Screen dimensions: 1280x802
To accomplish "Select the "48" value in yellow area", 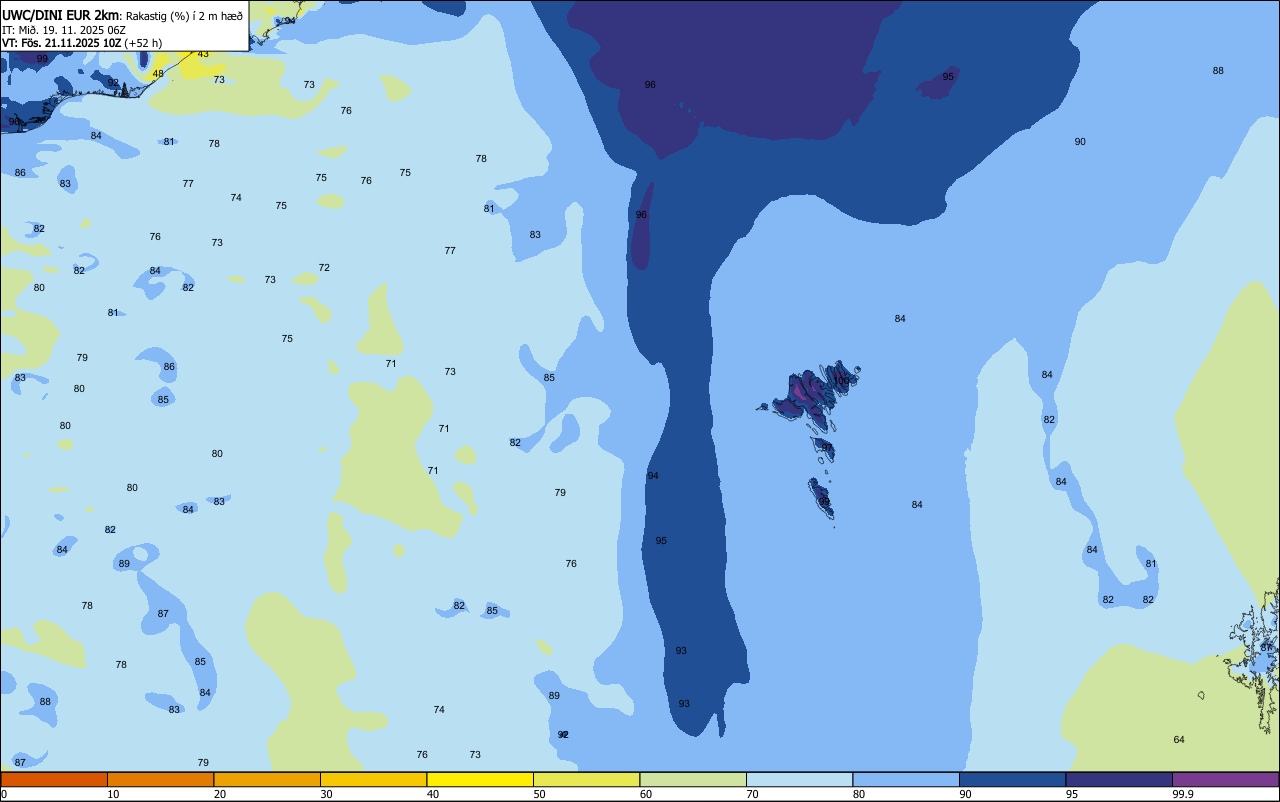I will 158,74.
